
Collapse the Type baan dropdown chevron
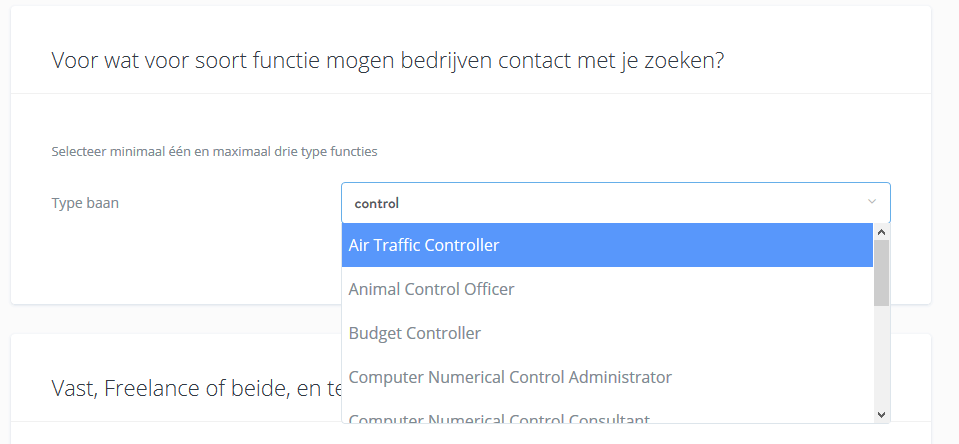871,202
